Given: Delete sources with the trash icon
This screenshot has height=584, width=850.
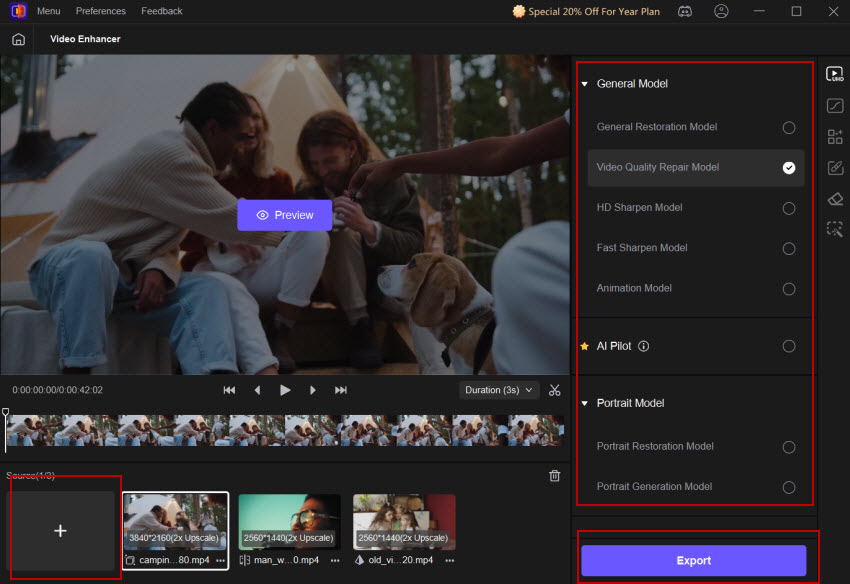Looking at the screenshot, I should pyautogui.click(x=554, y=476).
